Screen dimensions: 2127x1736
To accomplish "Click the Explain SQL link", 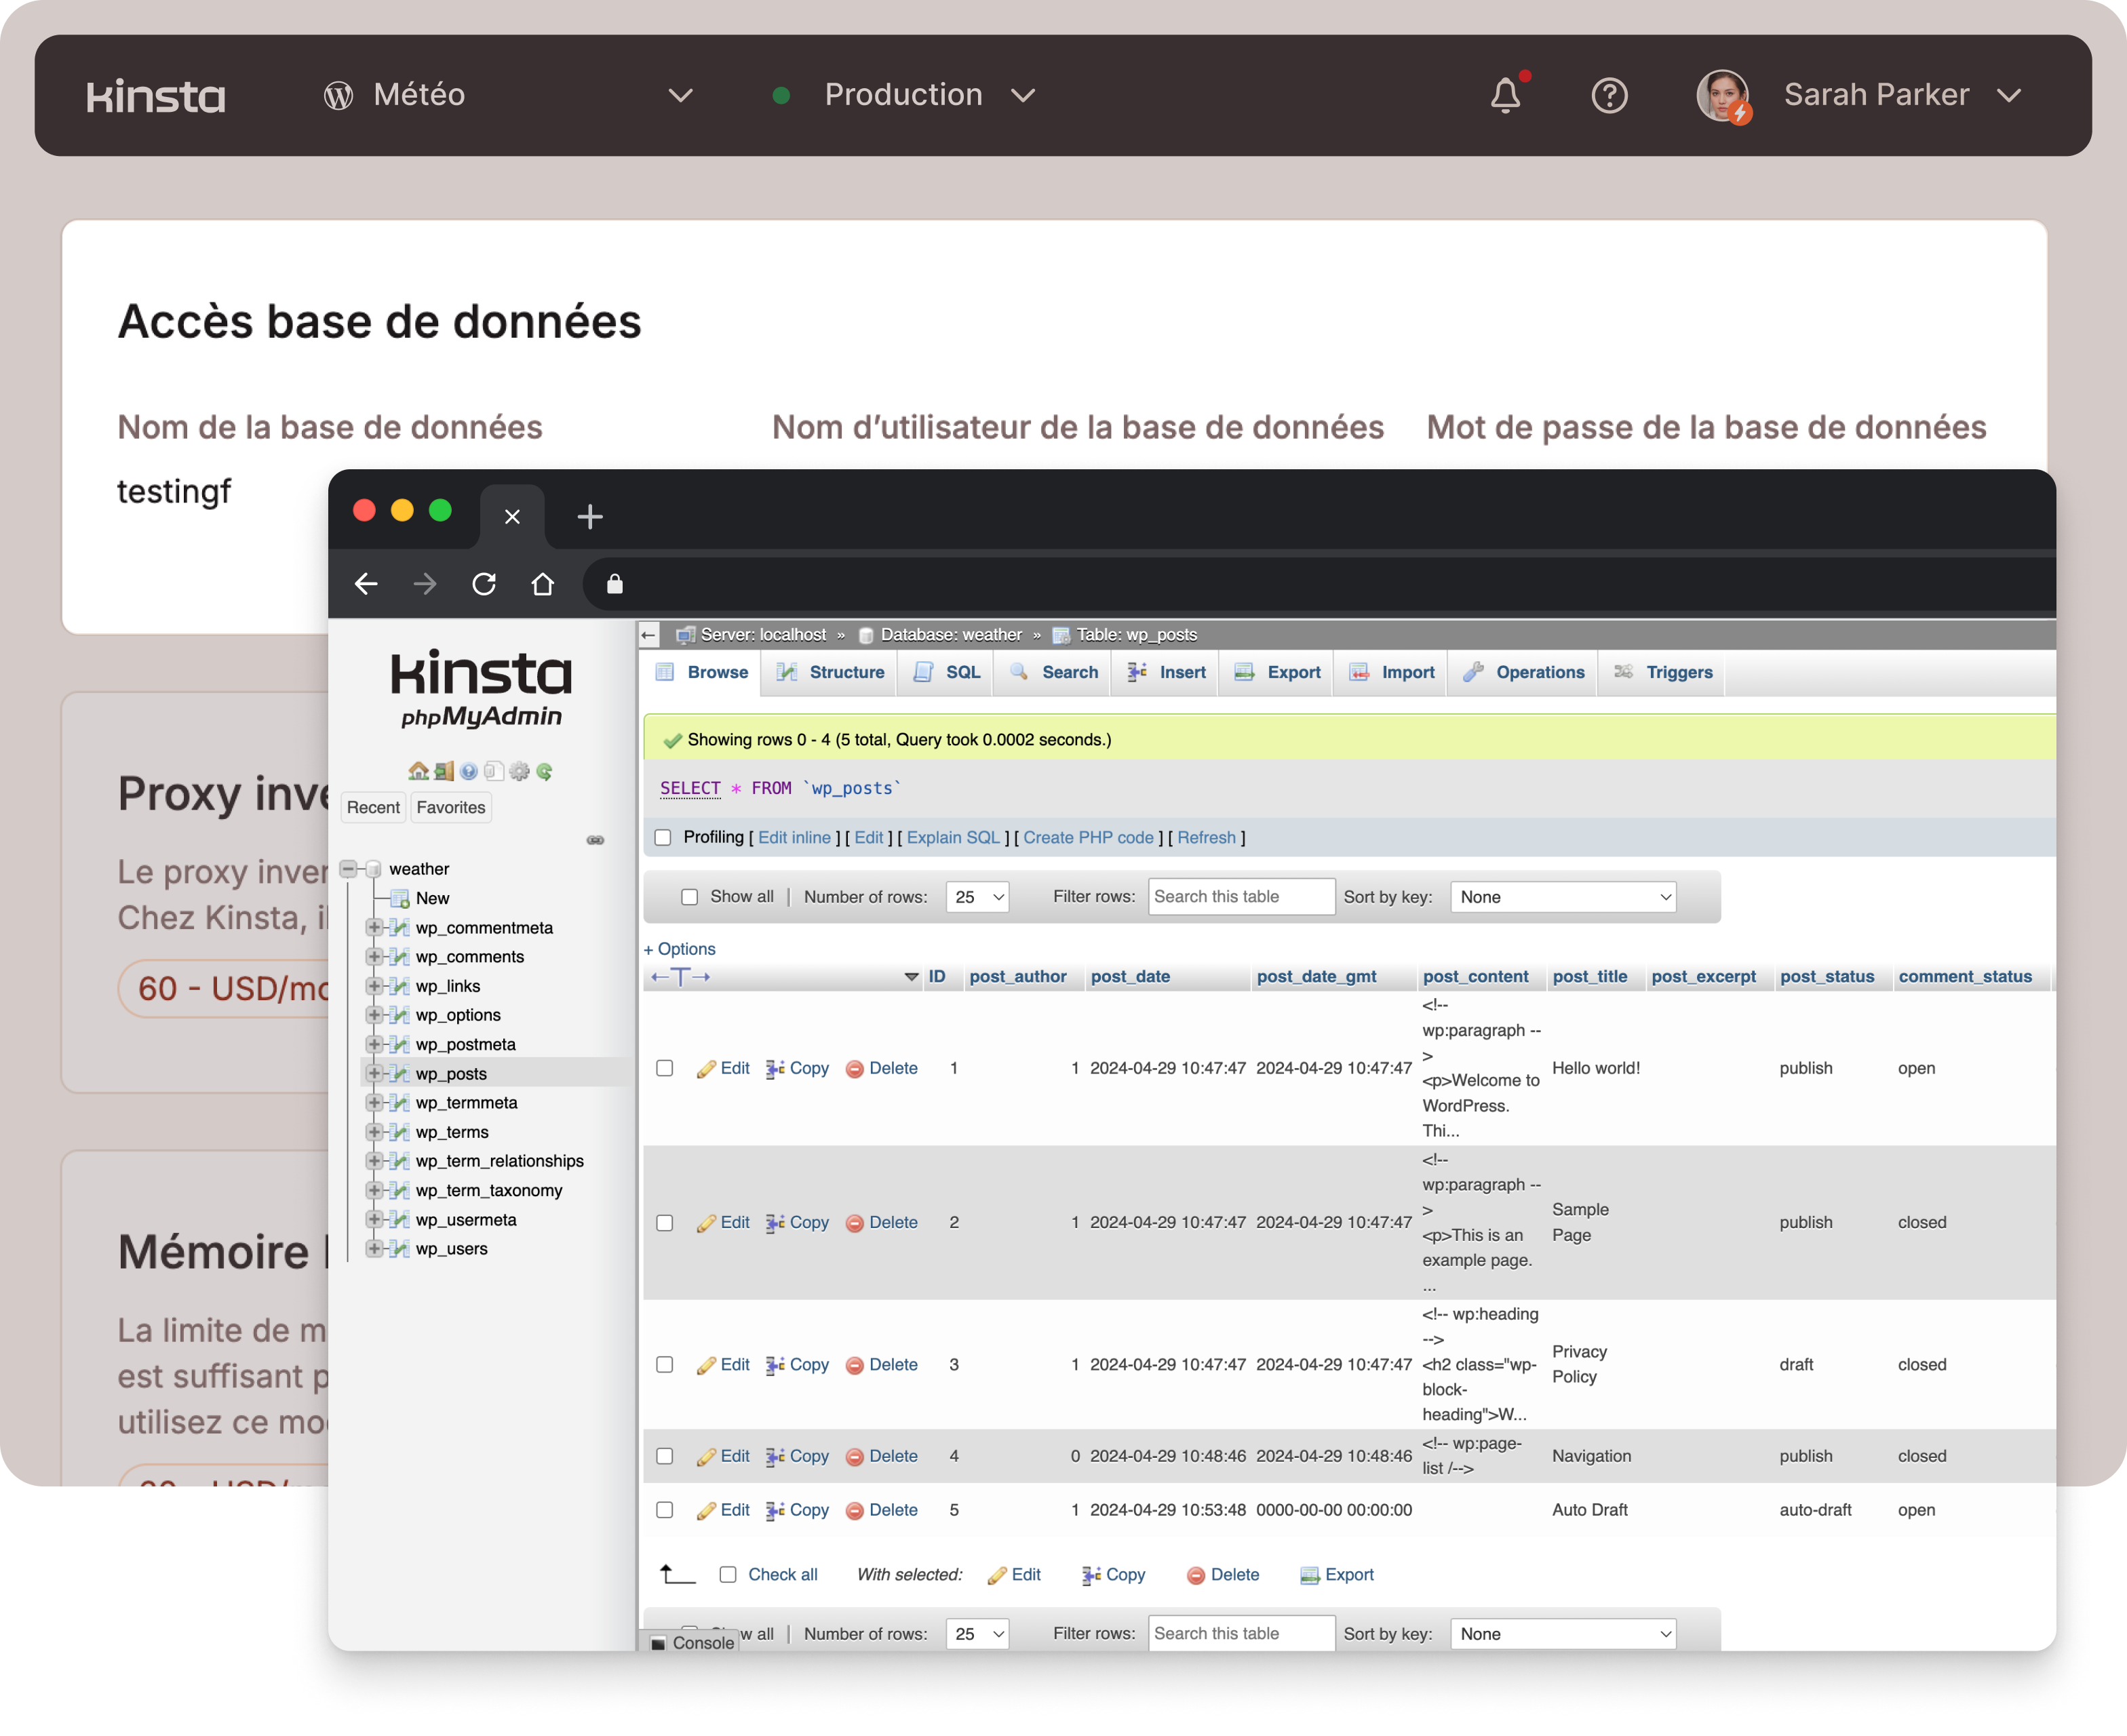I will coord(952,838).
